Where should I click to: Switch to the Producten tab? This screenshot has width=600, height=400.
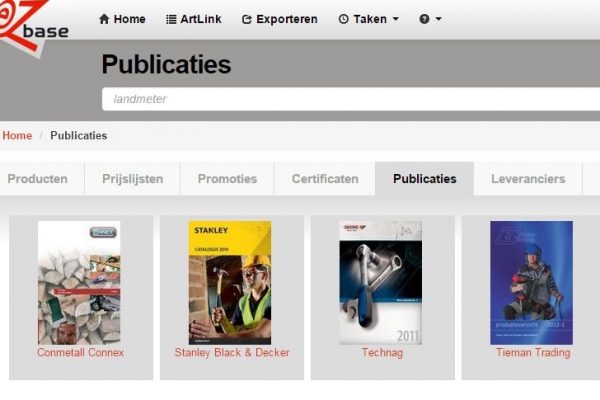pos(38,179)
